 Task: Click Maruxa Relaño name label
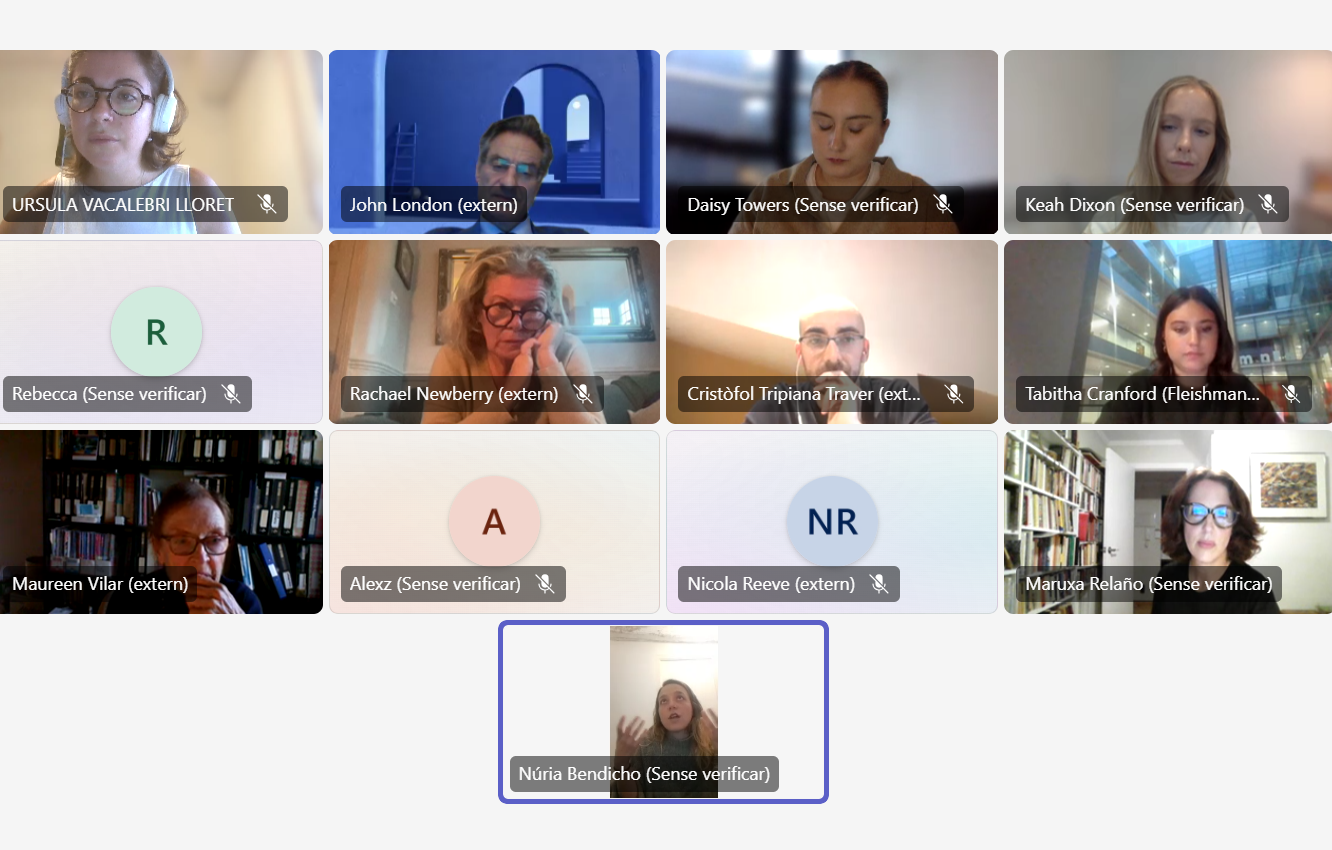(x=1148, y=584)
